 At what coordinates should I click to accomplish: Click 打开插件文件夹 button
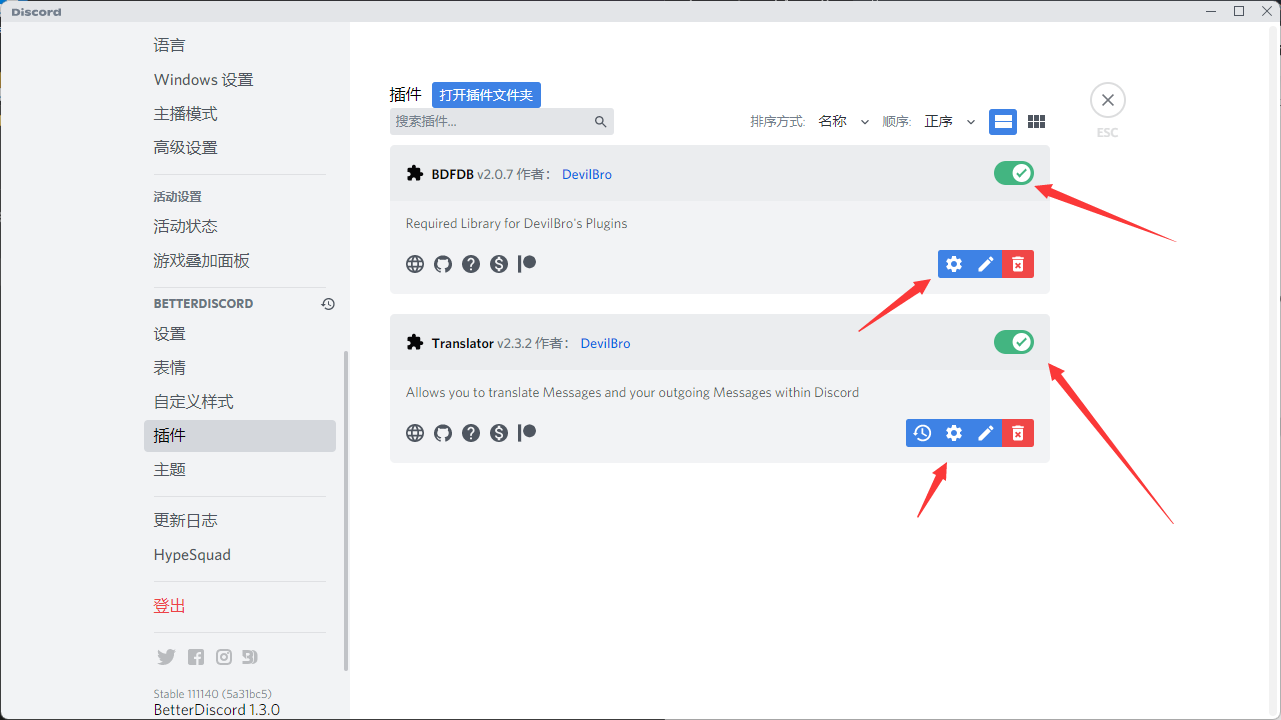pos(486,95)
